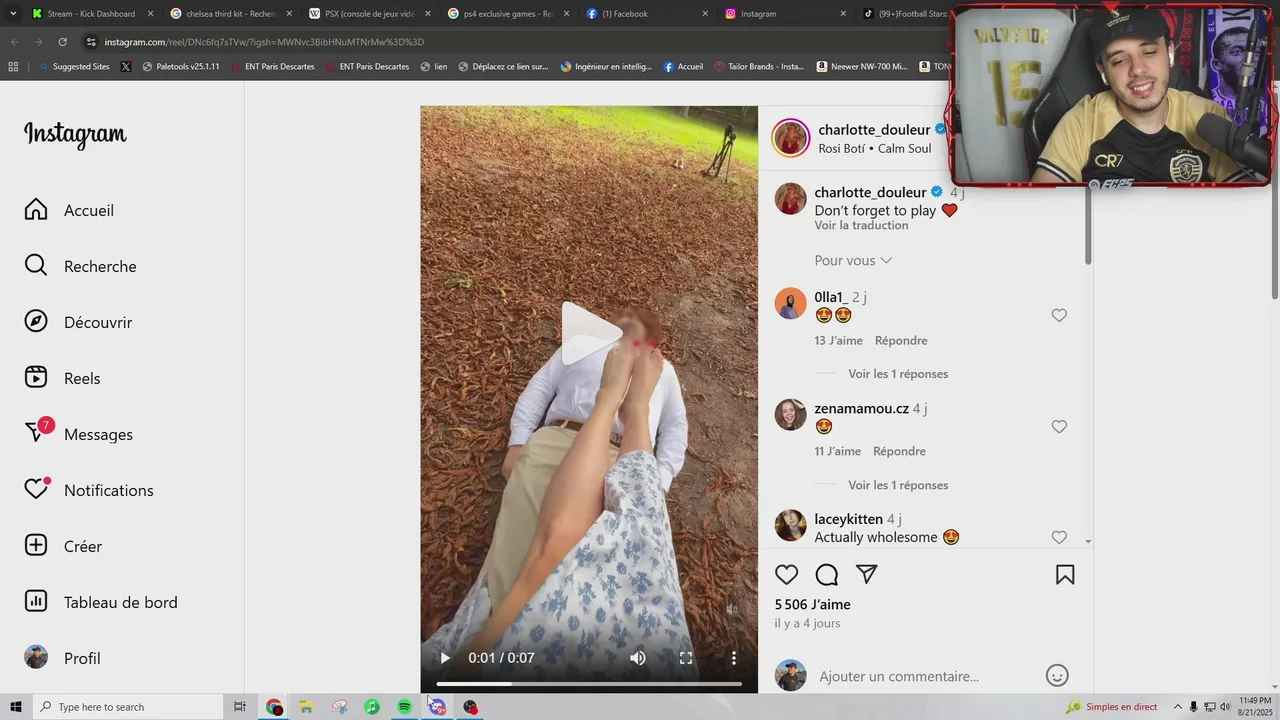Share the reel with paper plane icon

click(867, 575)
